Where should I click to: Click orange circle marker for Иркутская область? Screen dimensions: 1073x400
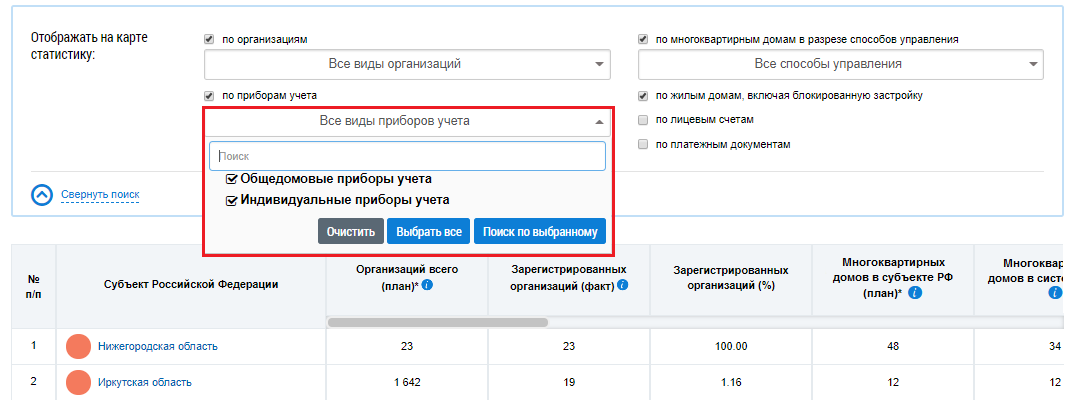pyautogui.click(x=78, y=382)
